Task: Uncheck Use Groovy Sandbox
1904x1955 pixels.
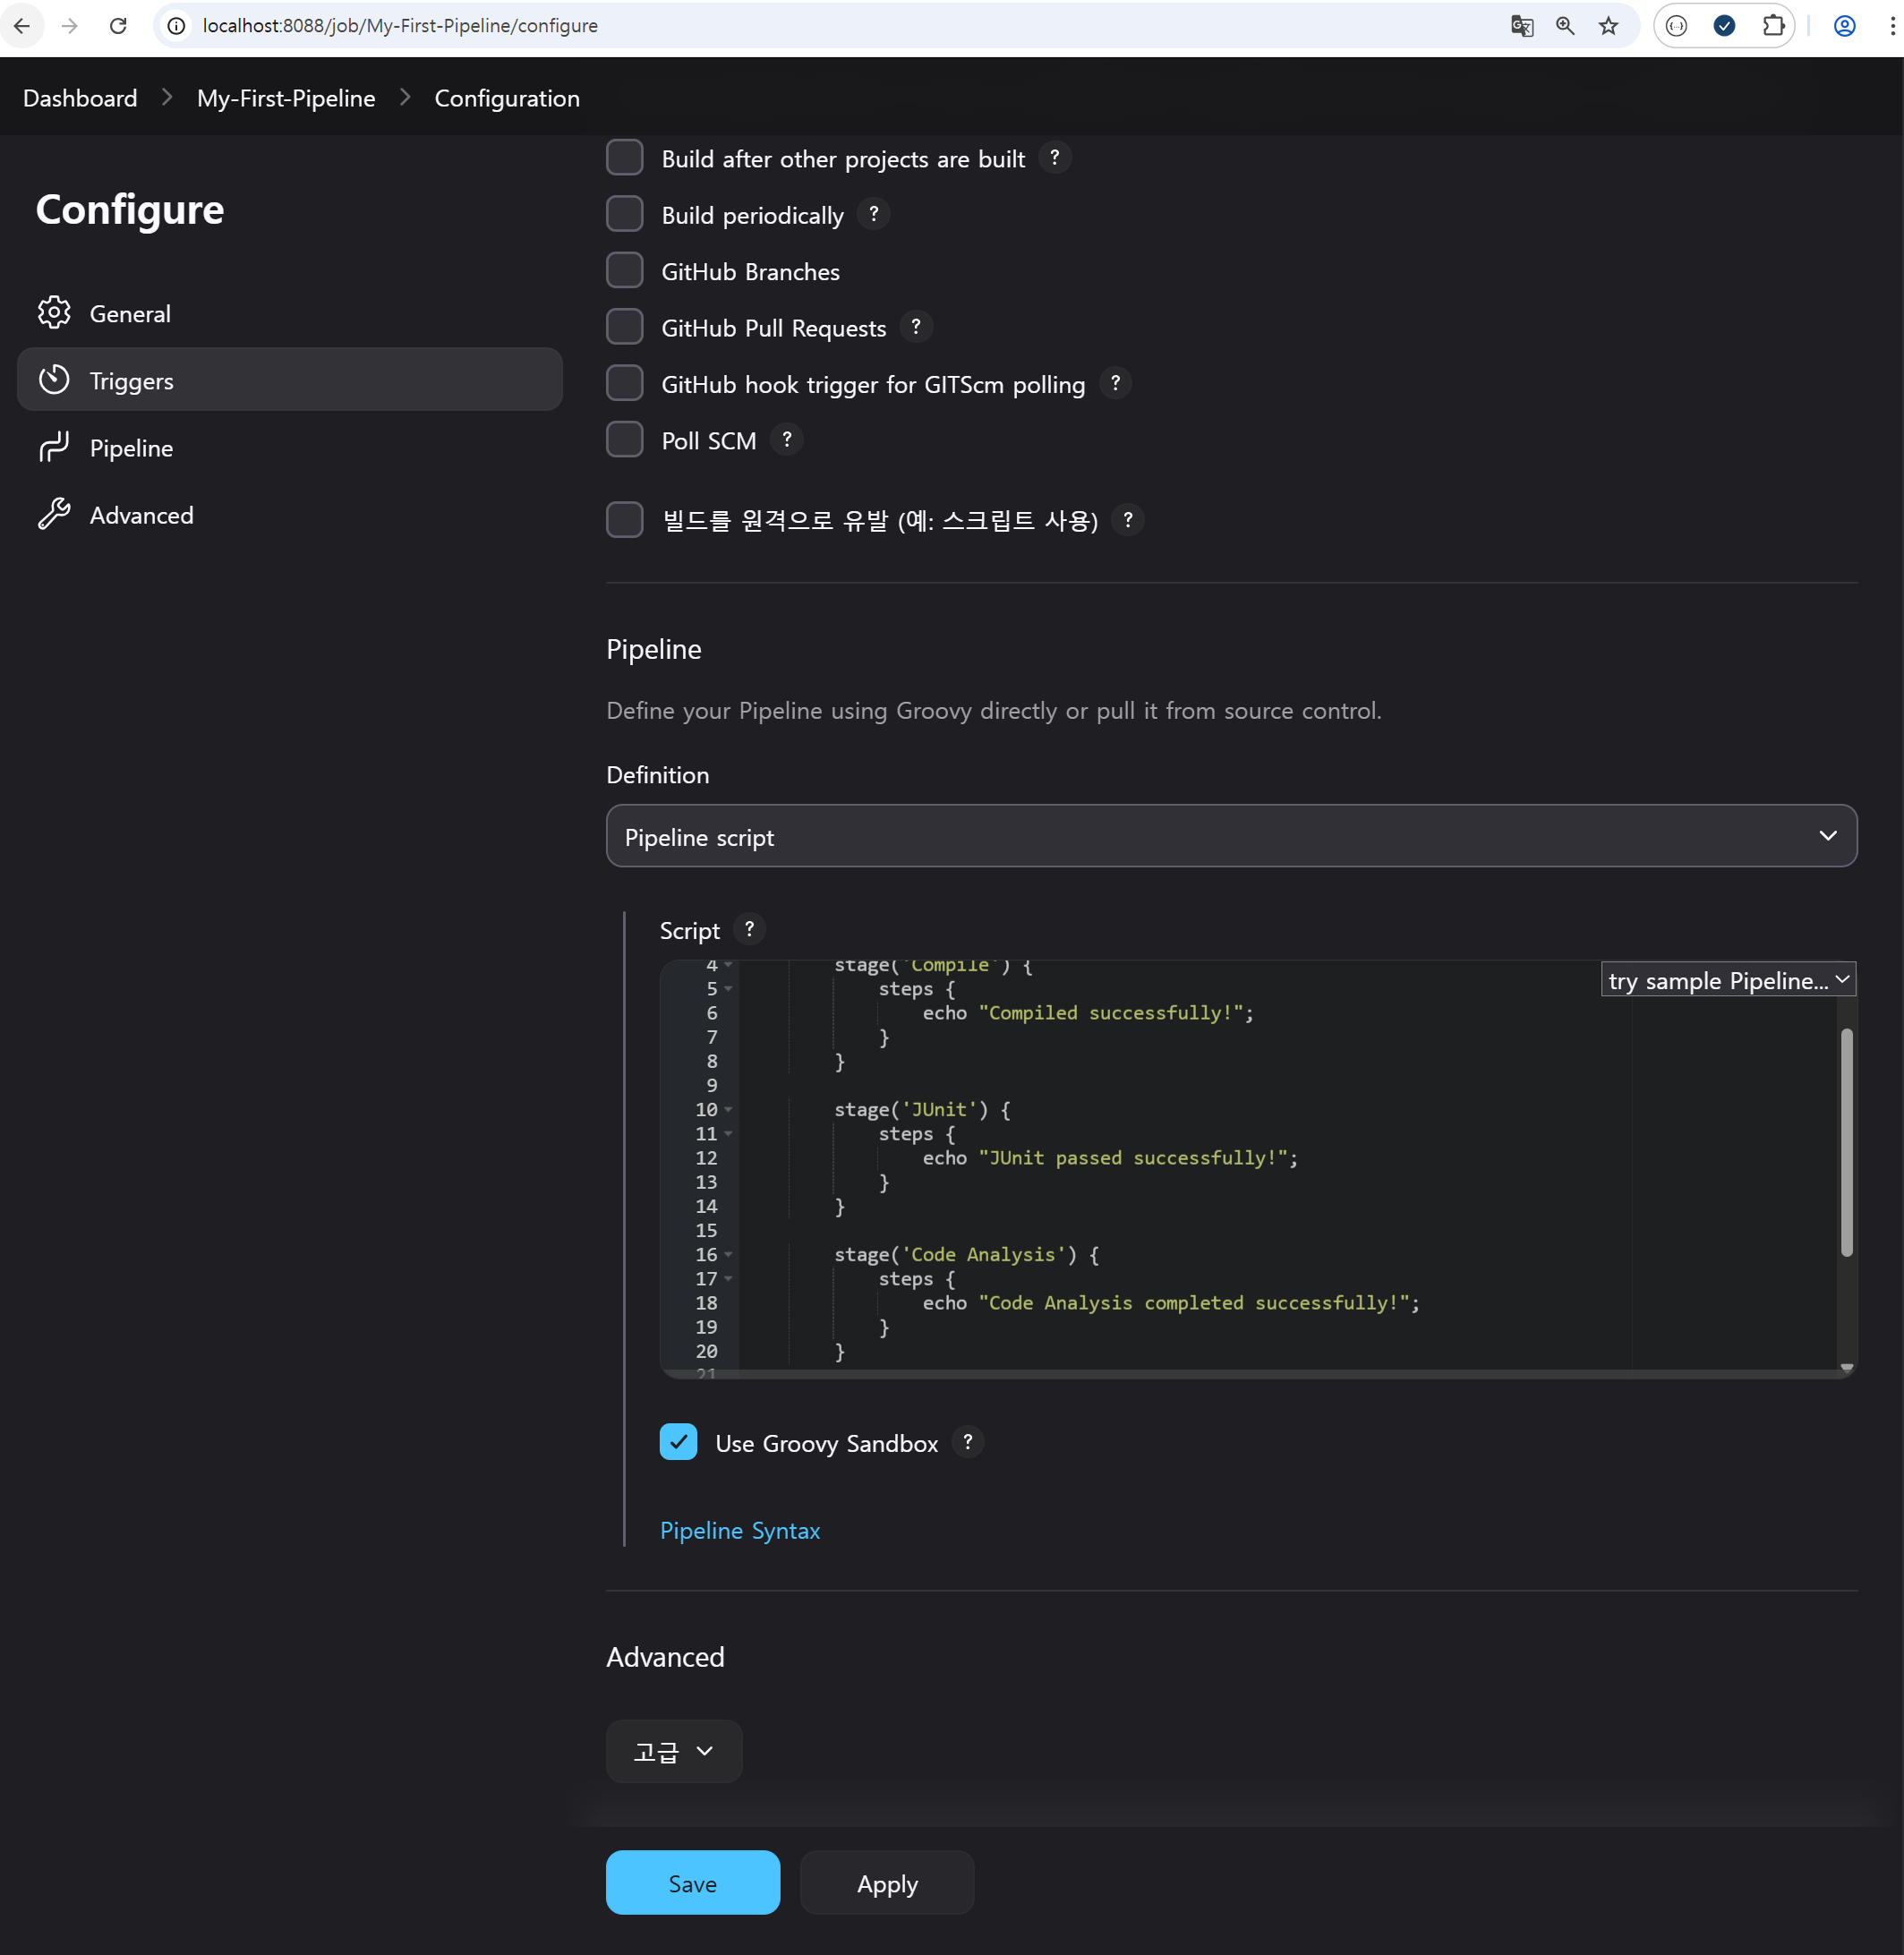Action: tap(678, 1442)
